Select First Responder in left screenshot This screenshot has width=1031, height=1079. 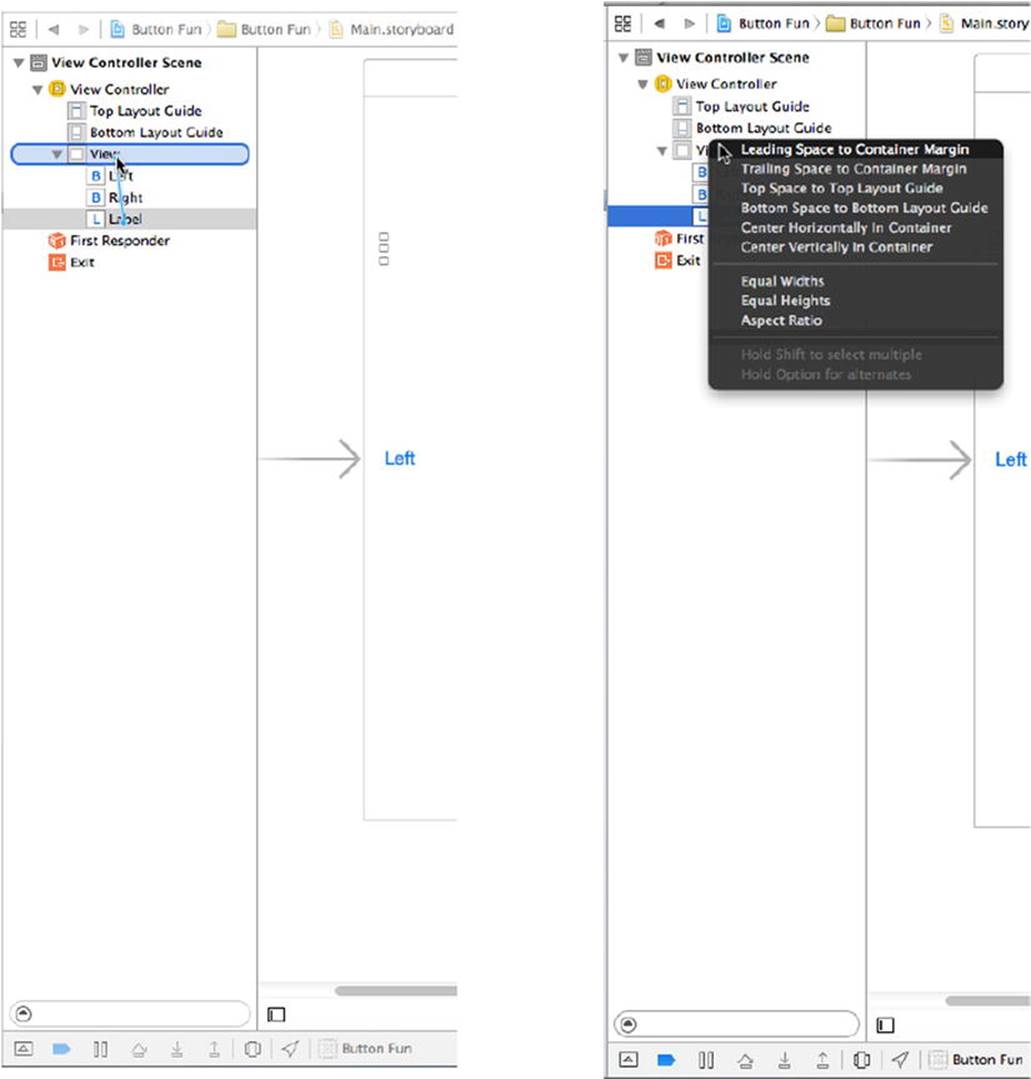(129, 240)
